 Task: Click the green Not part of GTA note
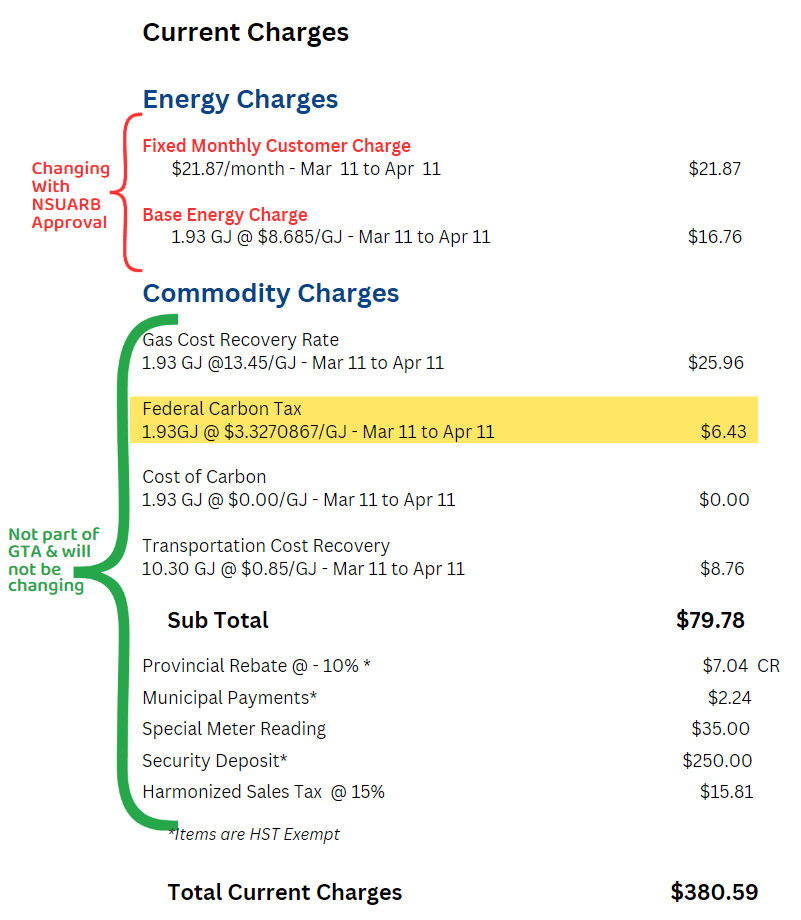[54, 560]
